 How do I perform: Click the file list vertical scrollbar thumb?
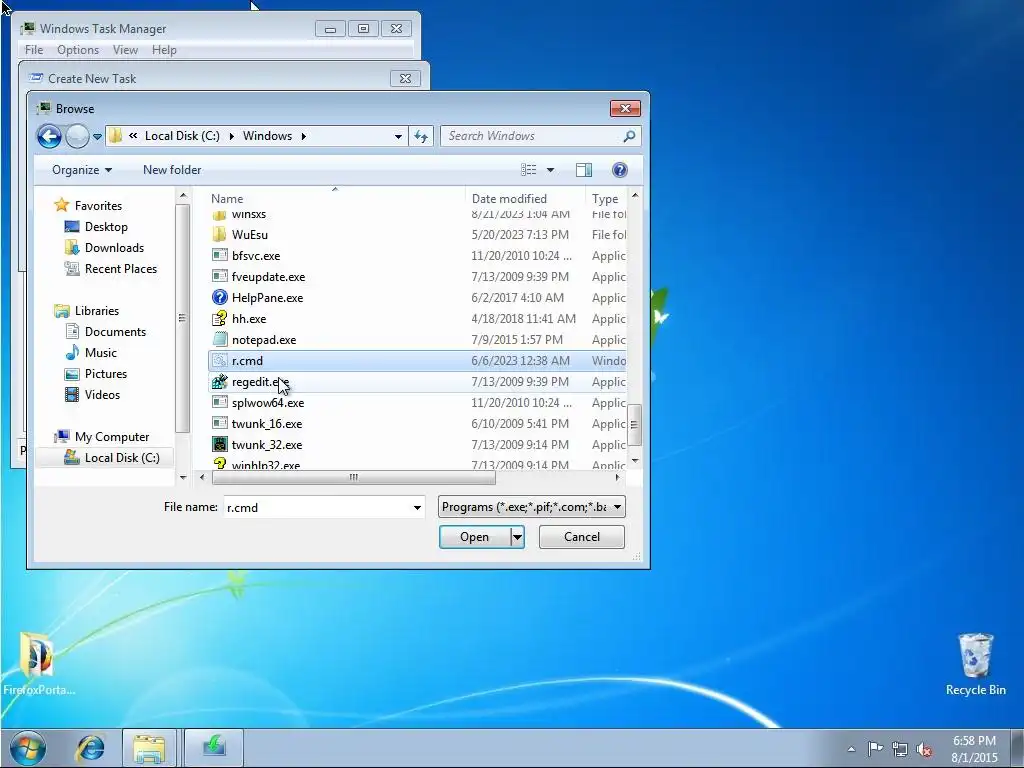(x=634, y=424)
